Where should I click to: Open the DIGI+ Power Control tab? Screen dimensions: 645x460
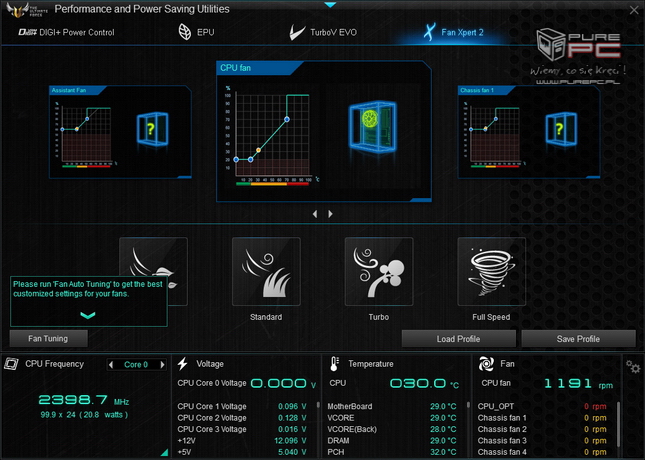(x=66, y=32)
